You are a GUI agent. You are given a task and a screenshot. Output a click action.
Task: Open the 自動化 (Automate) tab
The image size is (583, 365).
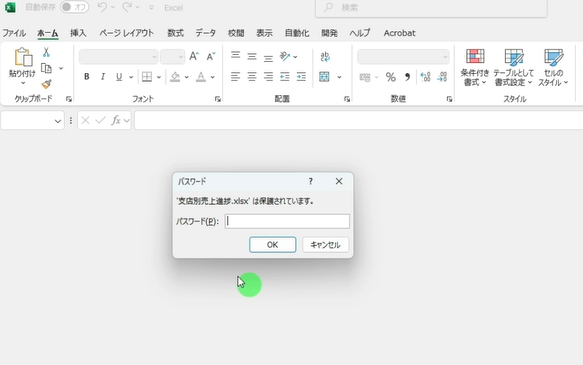coord(297,33)
